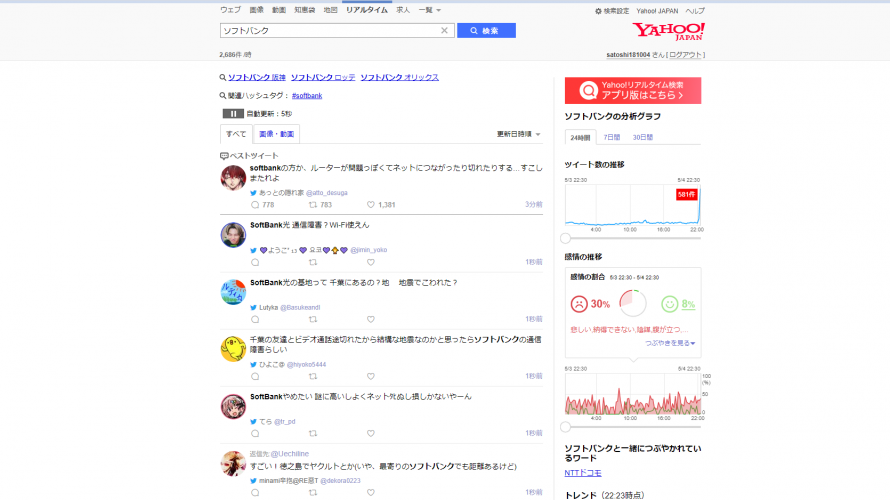Expand the 一覧 menu dropdown
The height and width of the screenshot is (500, 890).
(x=430, y=10)
